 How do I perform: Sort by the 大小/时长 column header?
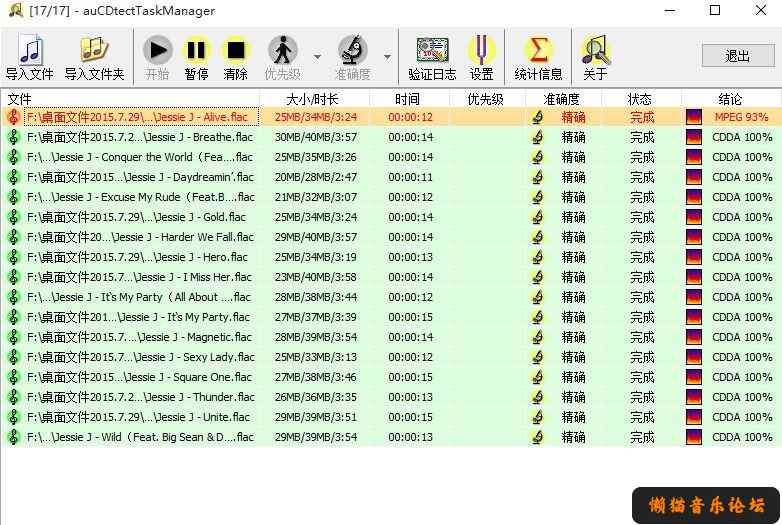pyautogui.click(x=315, y=99)
